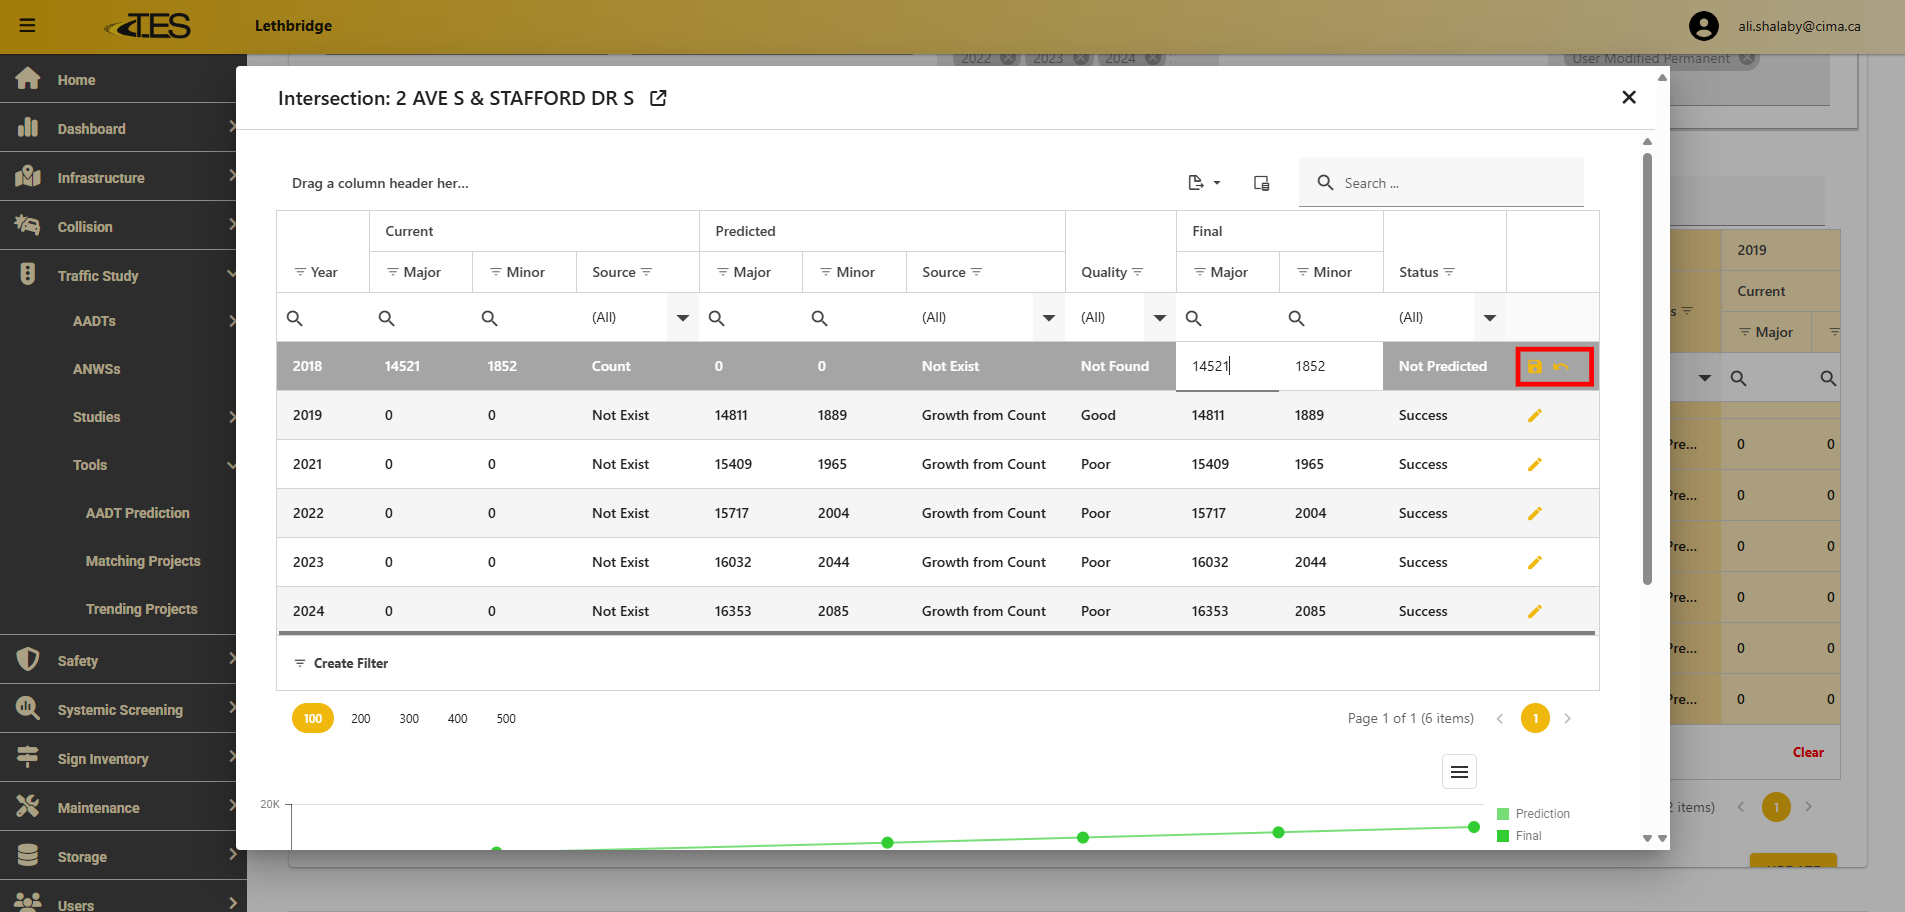Open the chart hamburger menu
The height and width of the screenshot is (912, 1905).
1459,772
